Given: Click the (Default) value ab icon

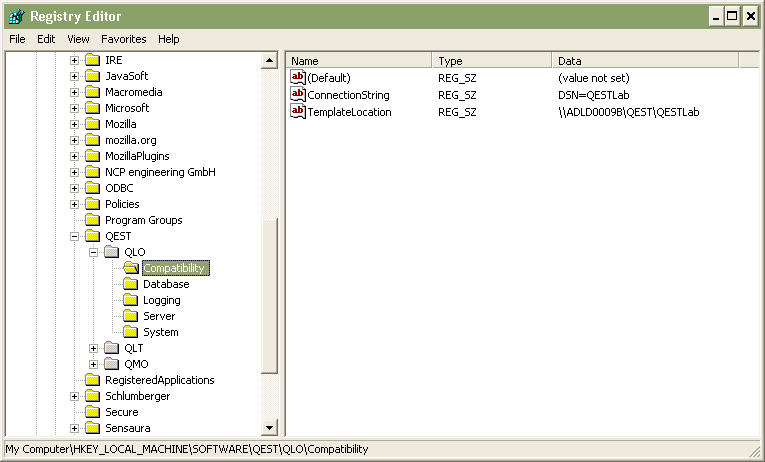Looking at the screenshot, I should (x=297, y=77).
